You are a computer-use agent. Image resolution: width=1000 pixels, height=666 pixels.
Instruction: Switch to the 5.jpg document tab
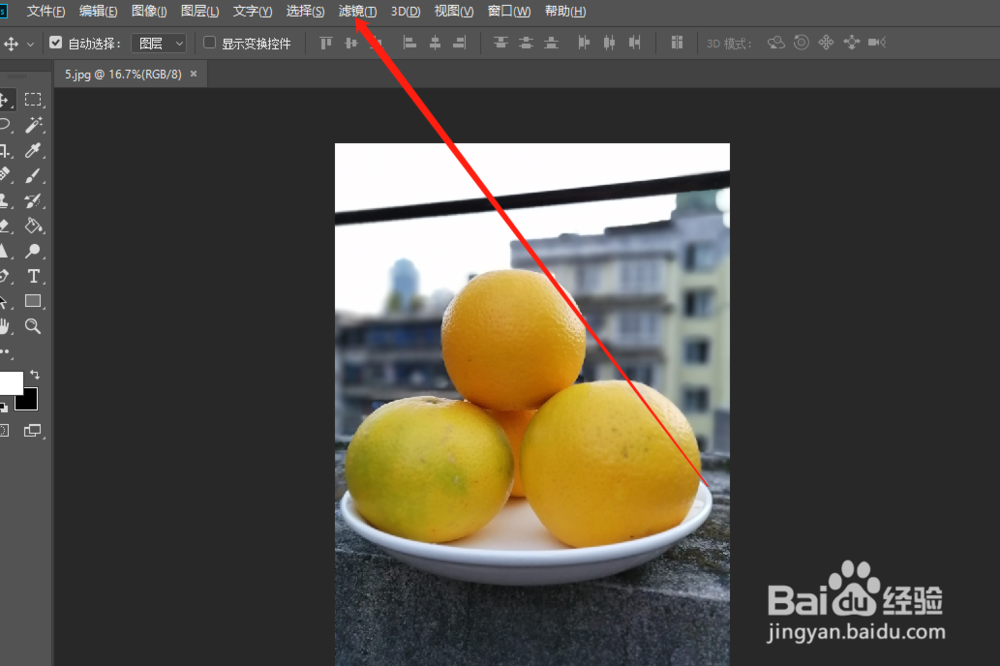(122, 75)
